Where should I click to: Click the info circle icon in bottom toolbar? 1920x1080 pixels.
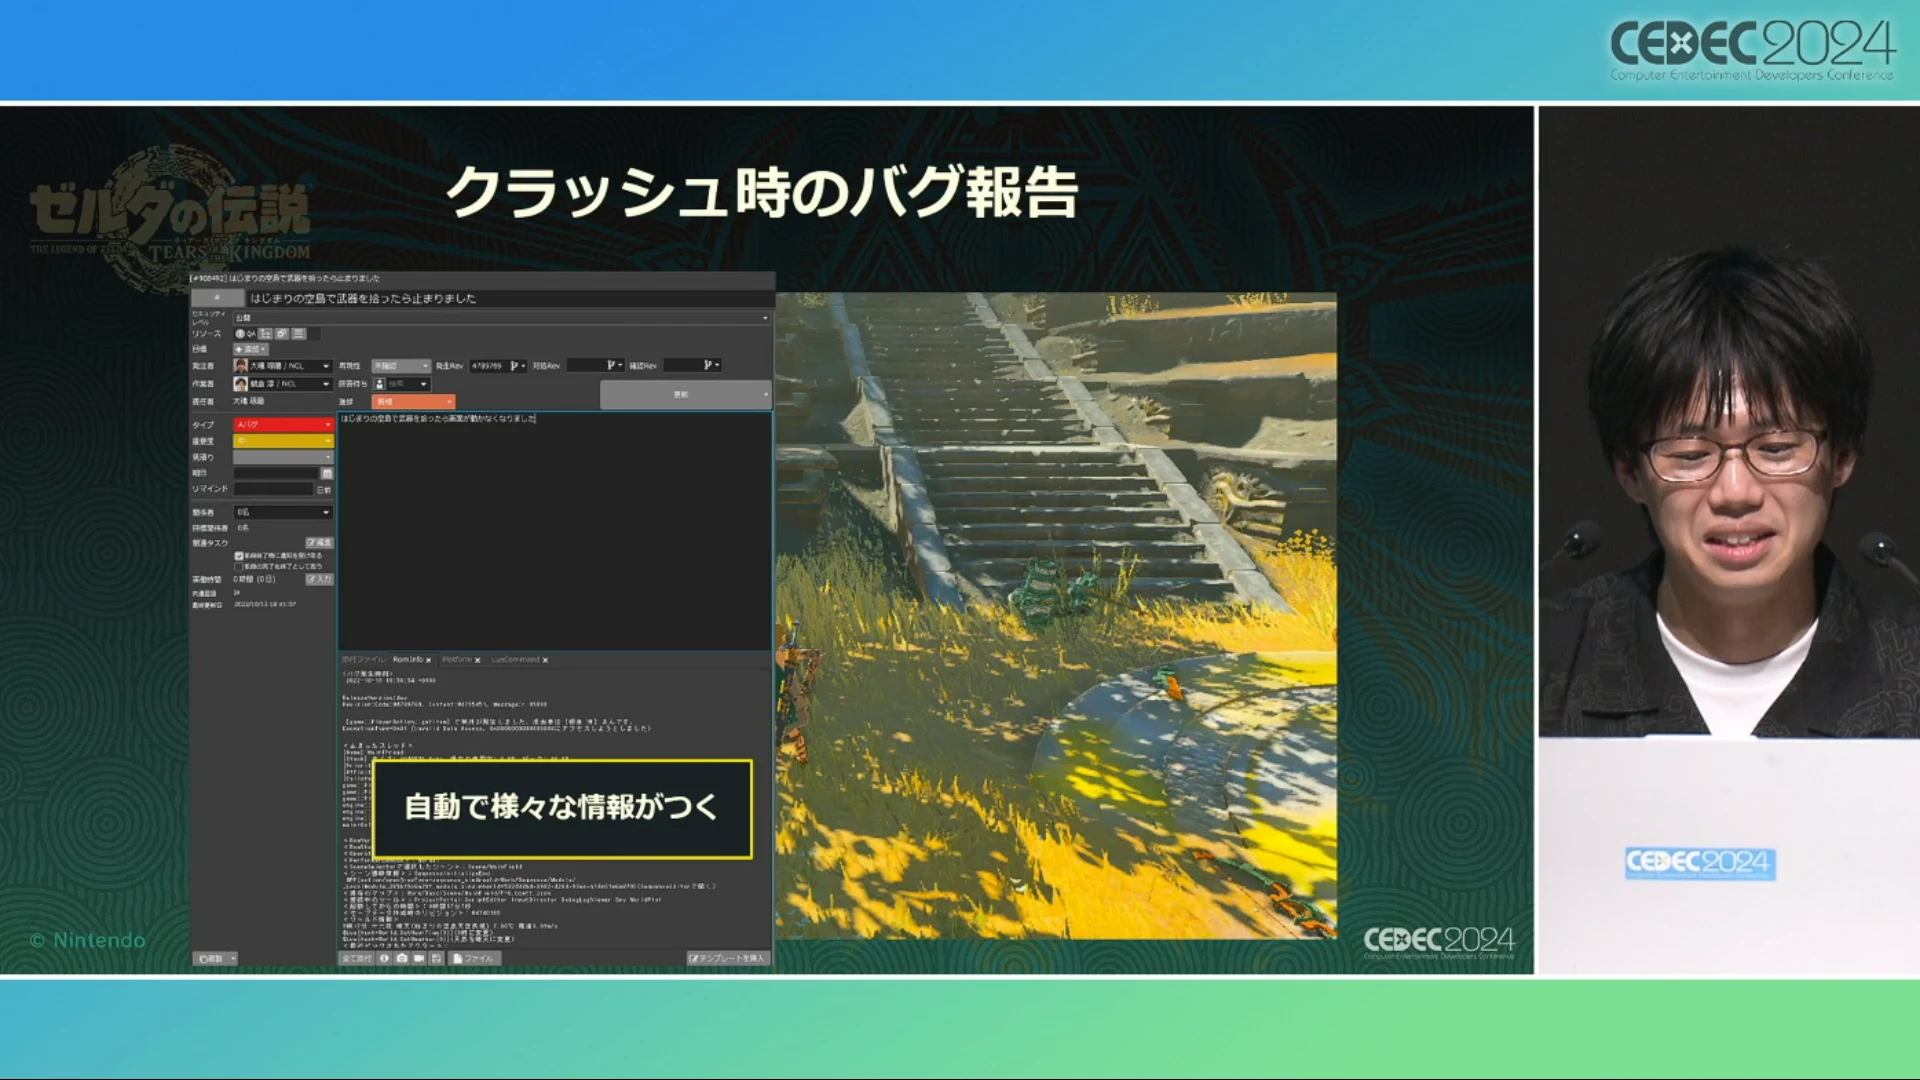click(384, 958)
